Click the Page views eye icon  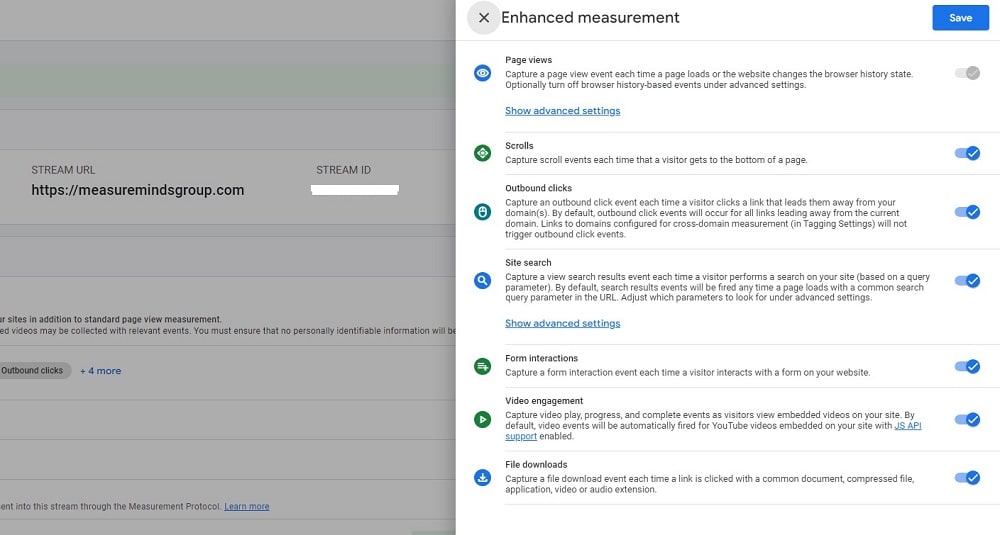483,73
